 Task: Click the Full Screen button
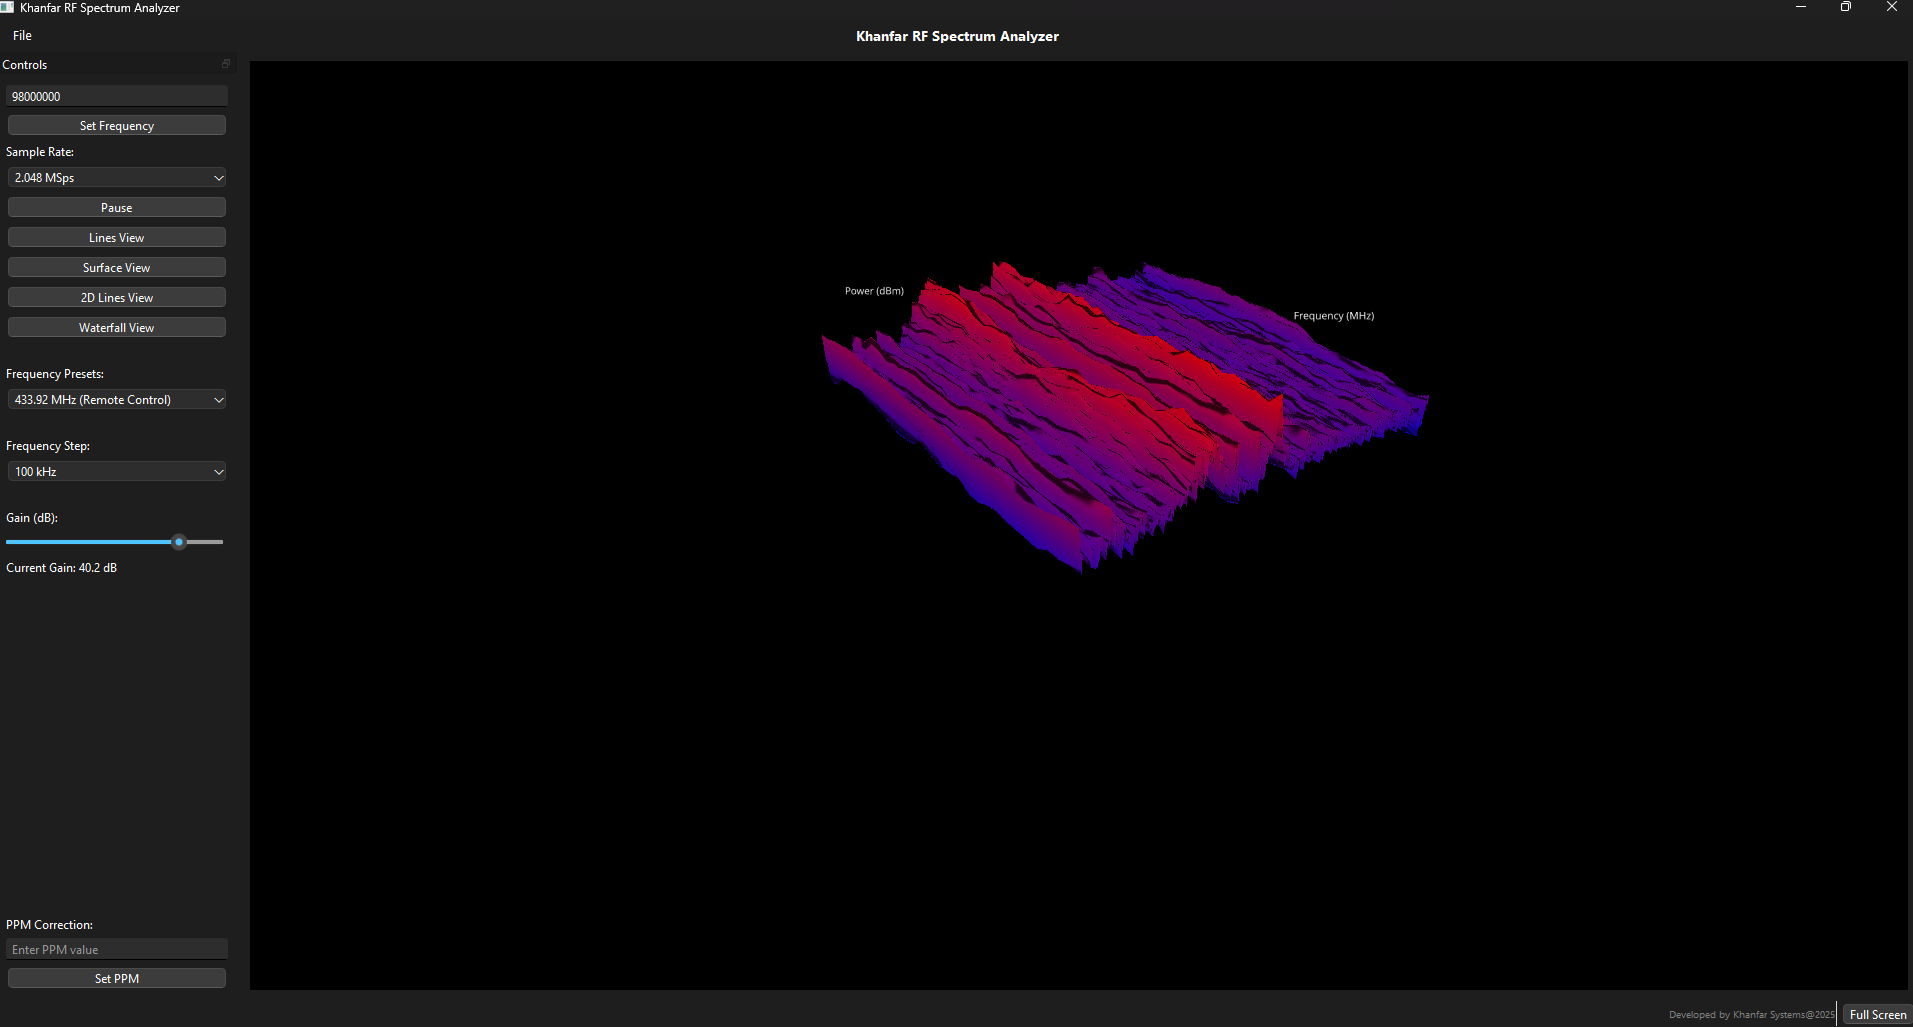pos(1877,1015)
